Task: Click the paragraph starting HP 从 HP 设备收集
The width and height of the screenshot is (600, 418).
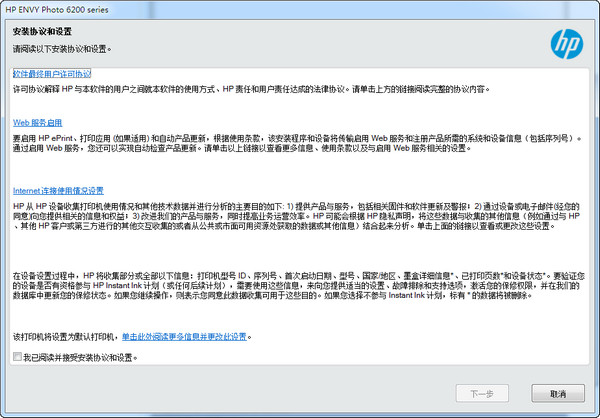Action: click(297, 216)
